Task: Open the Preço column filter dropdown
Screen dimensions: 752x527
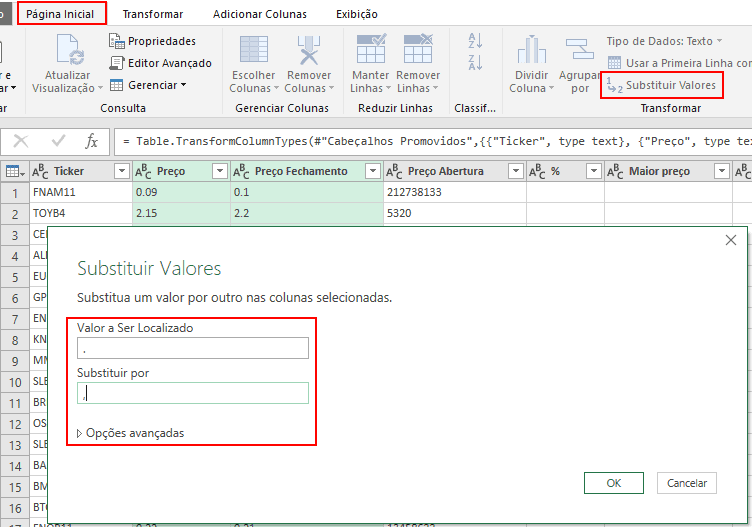Action: click(220, 171)
